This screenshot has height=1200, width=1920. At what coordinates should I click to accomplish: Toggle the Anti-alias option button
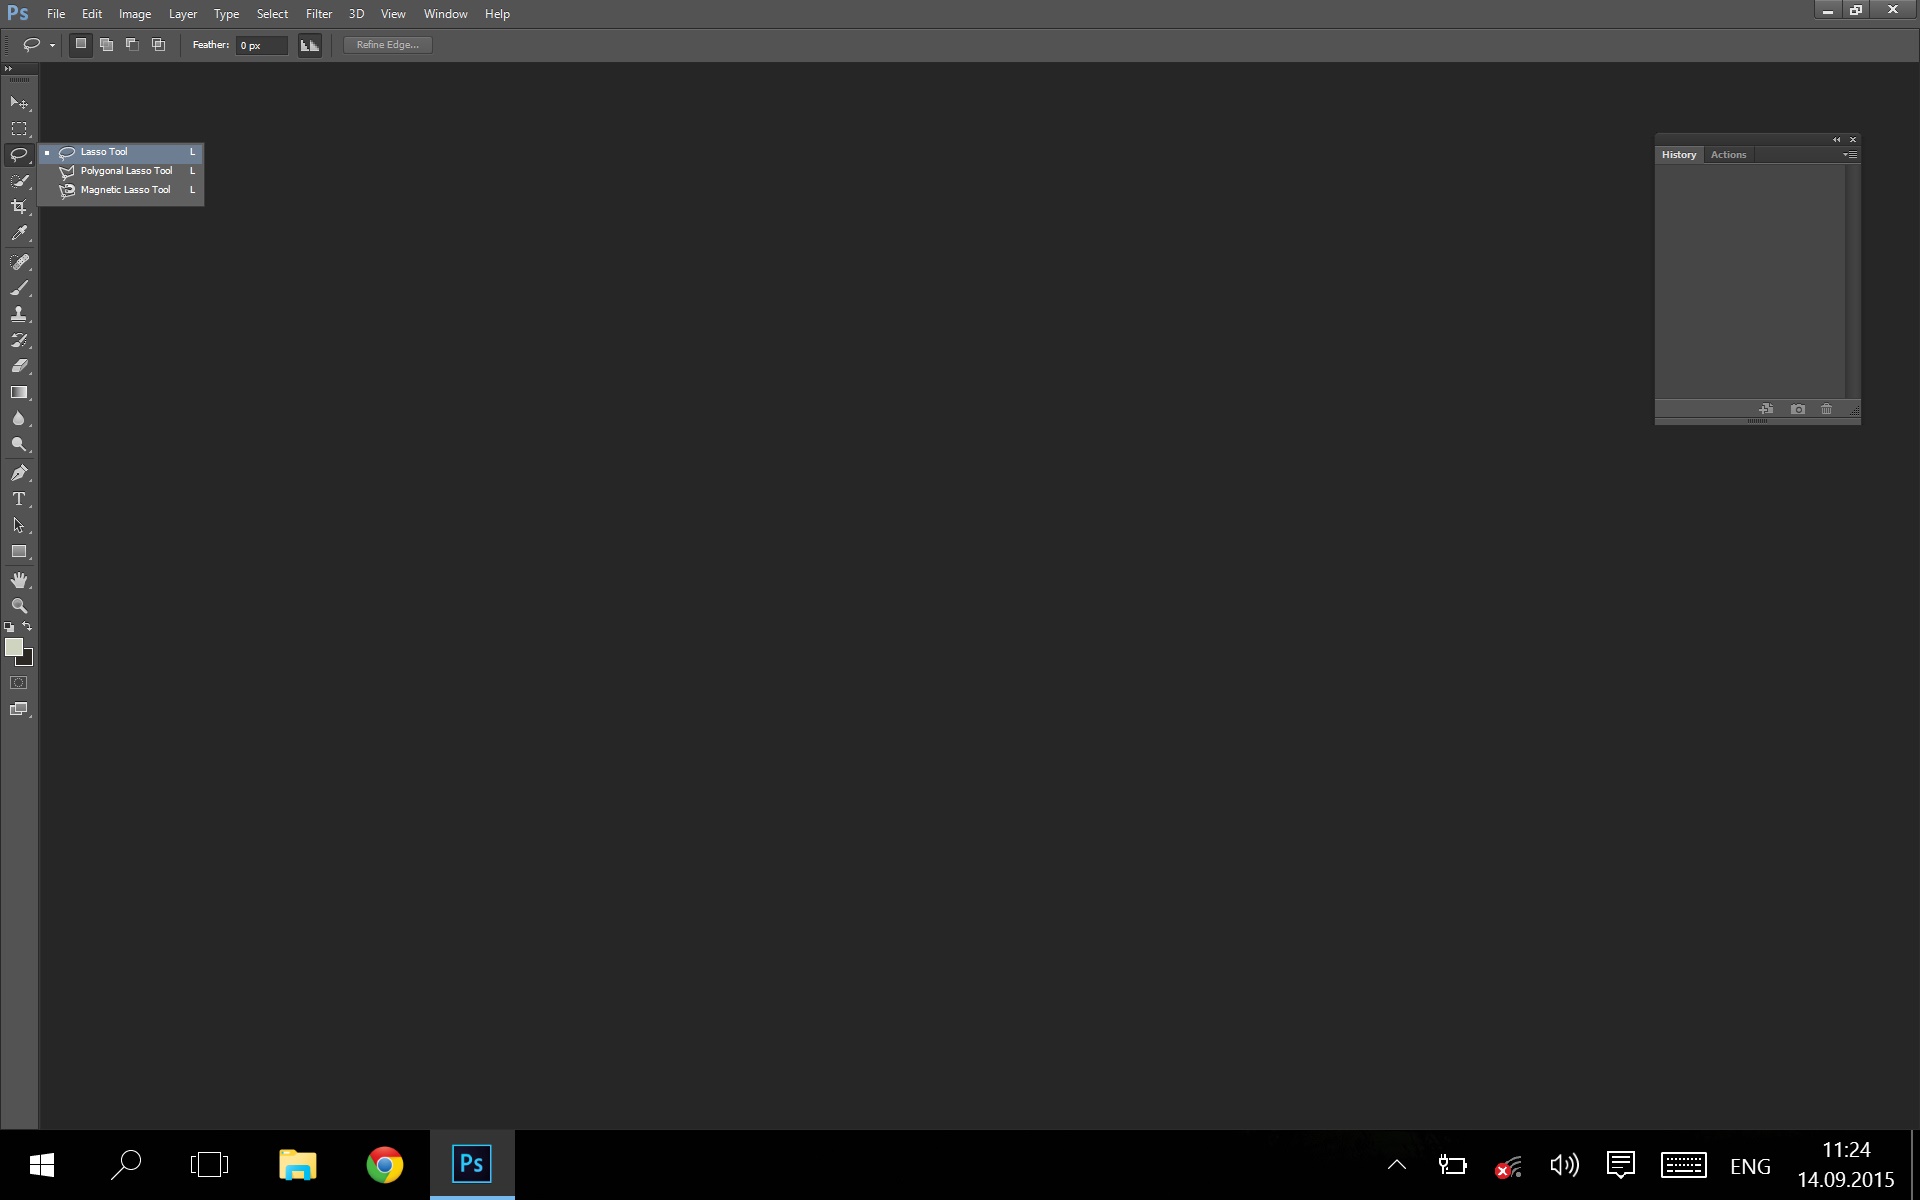pyautogui.click(x=310, y=45)
